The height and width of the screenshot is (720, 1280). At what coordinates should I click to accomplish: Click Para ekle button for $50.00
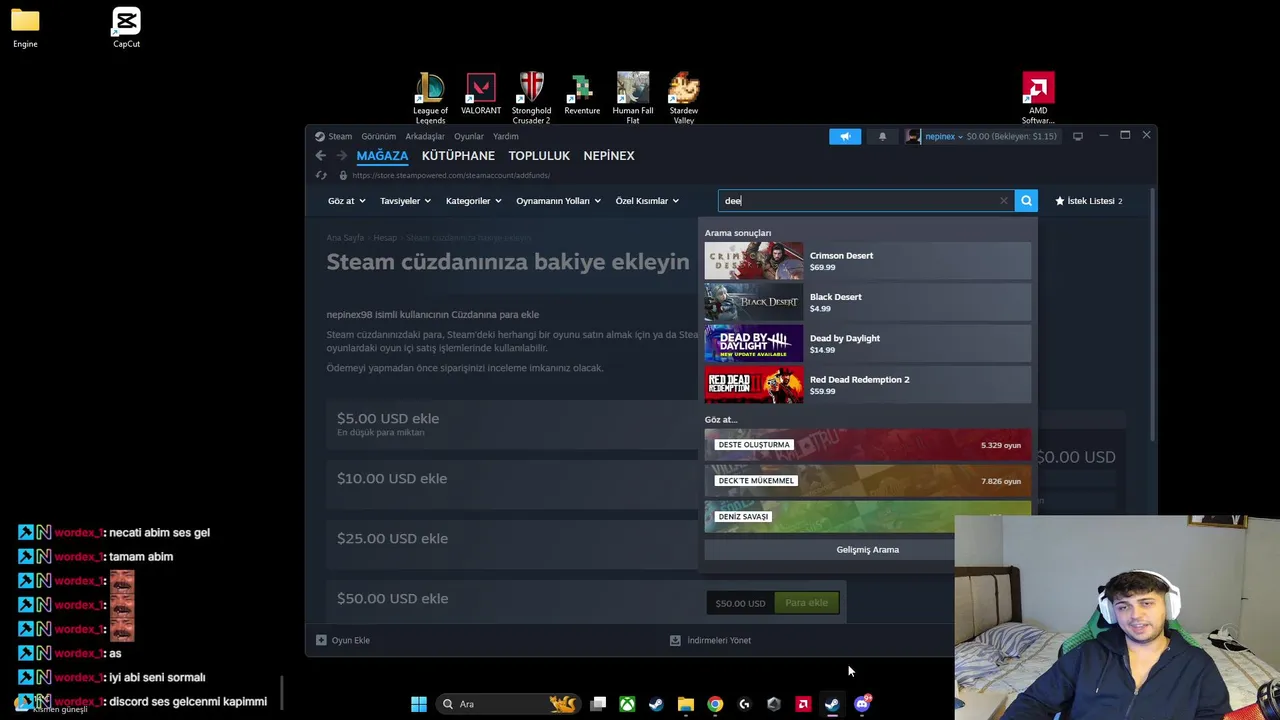click(806, 603)
